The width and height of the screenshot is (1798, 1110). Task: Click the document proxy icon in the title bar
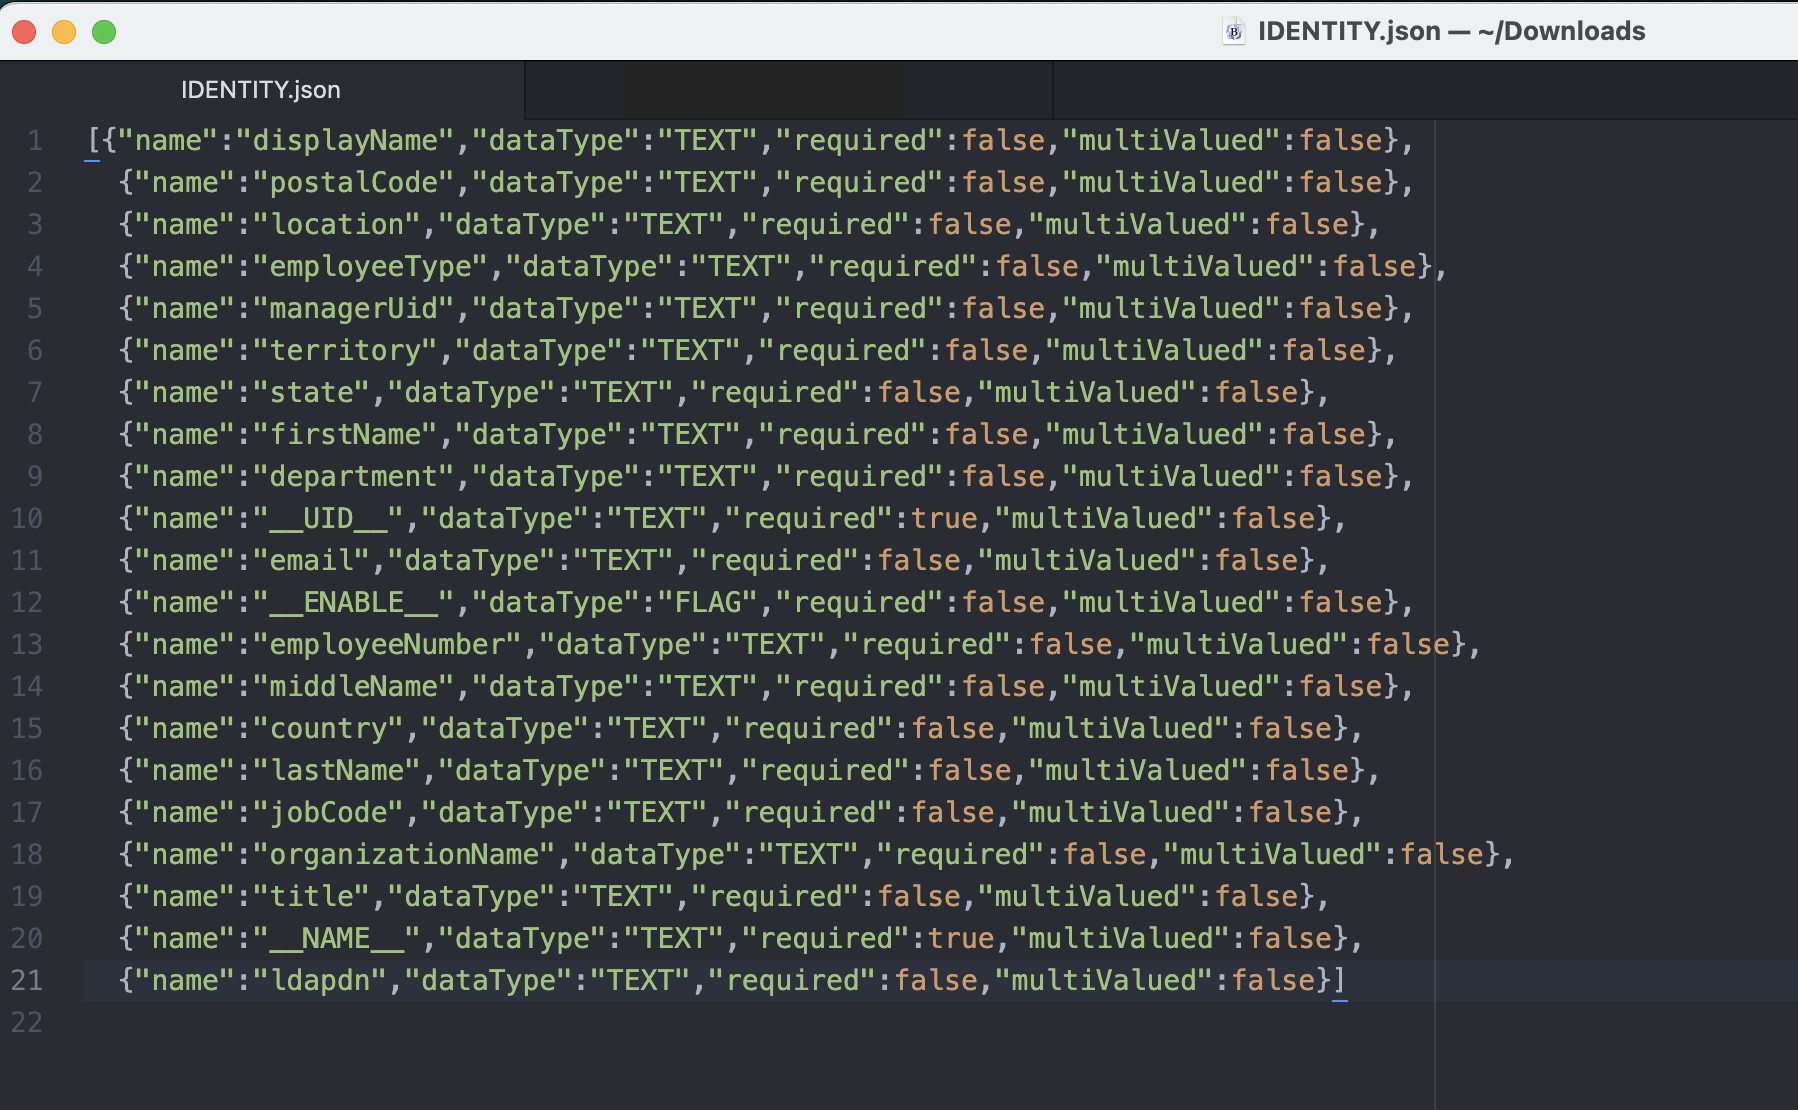[x=1235, y=32]
